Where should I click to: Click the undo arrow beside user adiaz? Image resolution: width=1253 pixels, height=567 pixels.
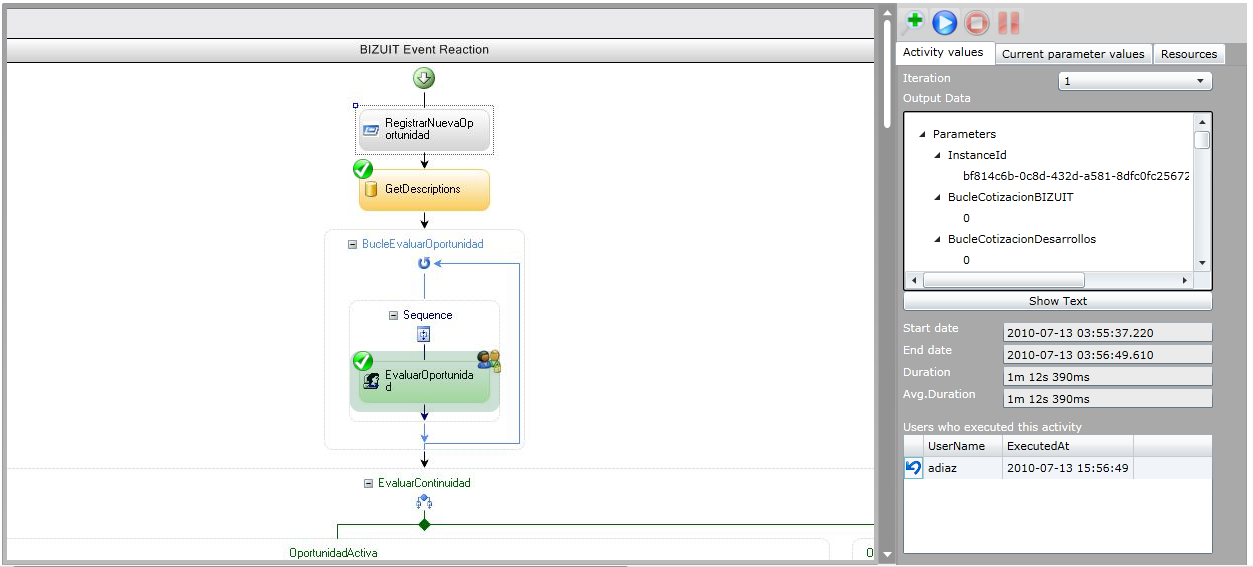[x=913, y=468]
